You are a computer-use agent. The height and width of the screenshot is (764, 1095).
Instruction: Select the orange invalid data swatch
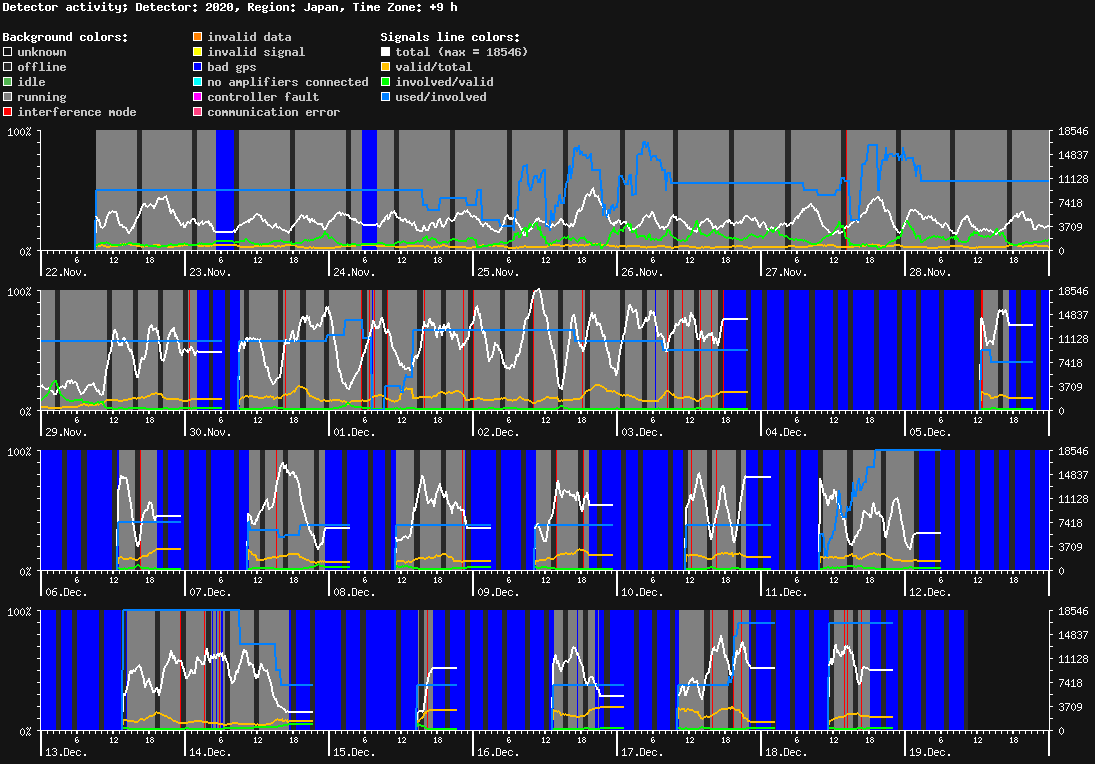tap(197, 37)
